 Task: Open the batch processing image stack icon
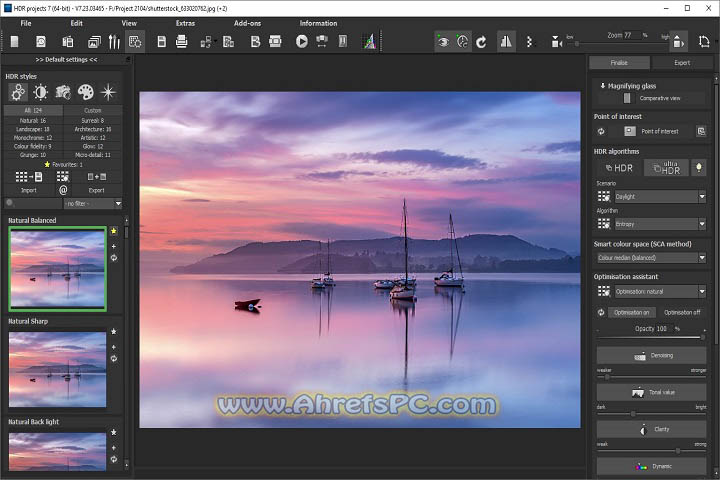tap(94, 42)
